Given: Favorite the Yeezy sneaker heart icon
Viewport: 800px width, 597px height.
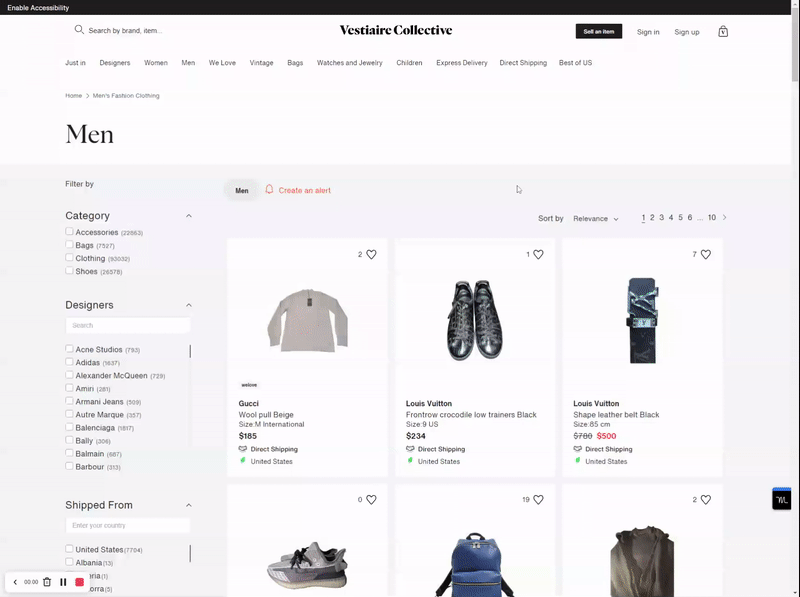Looking at the screenshot, I should coord(371,500).
